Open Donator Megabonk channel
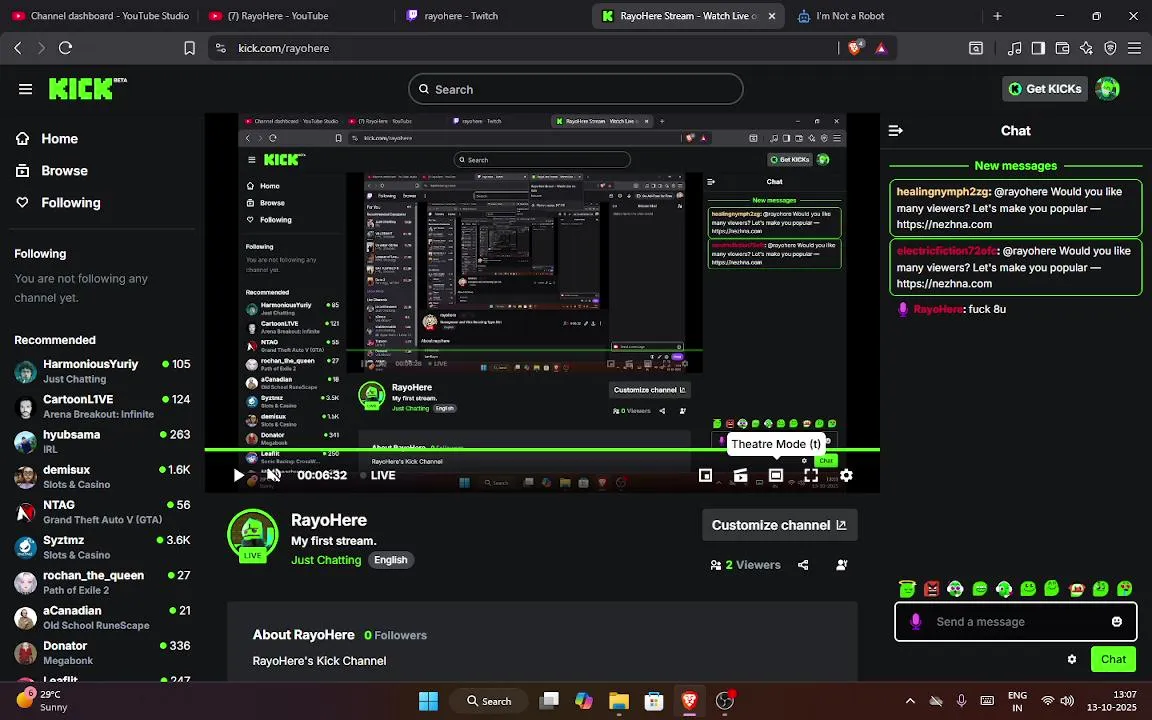 click(x=101, y=653)
